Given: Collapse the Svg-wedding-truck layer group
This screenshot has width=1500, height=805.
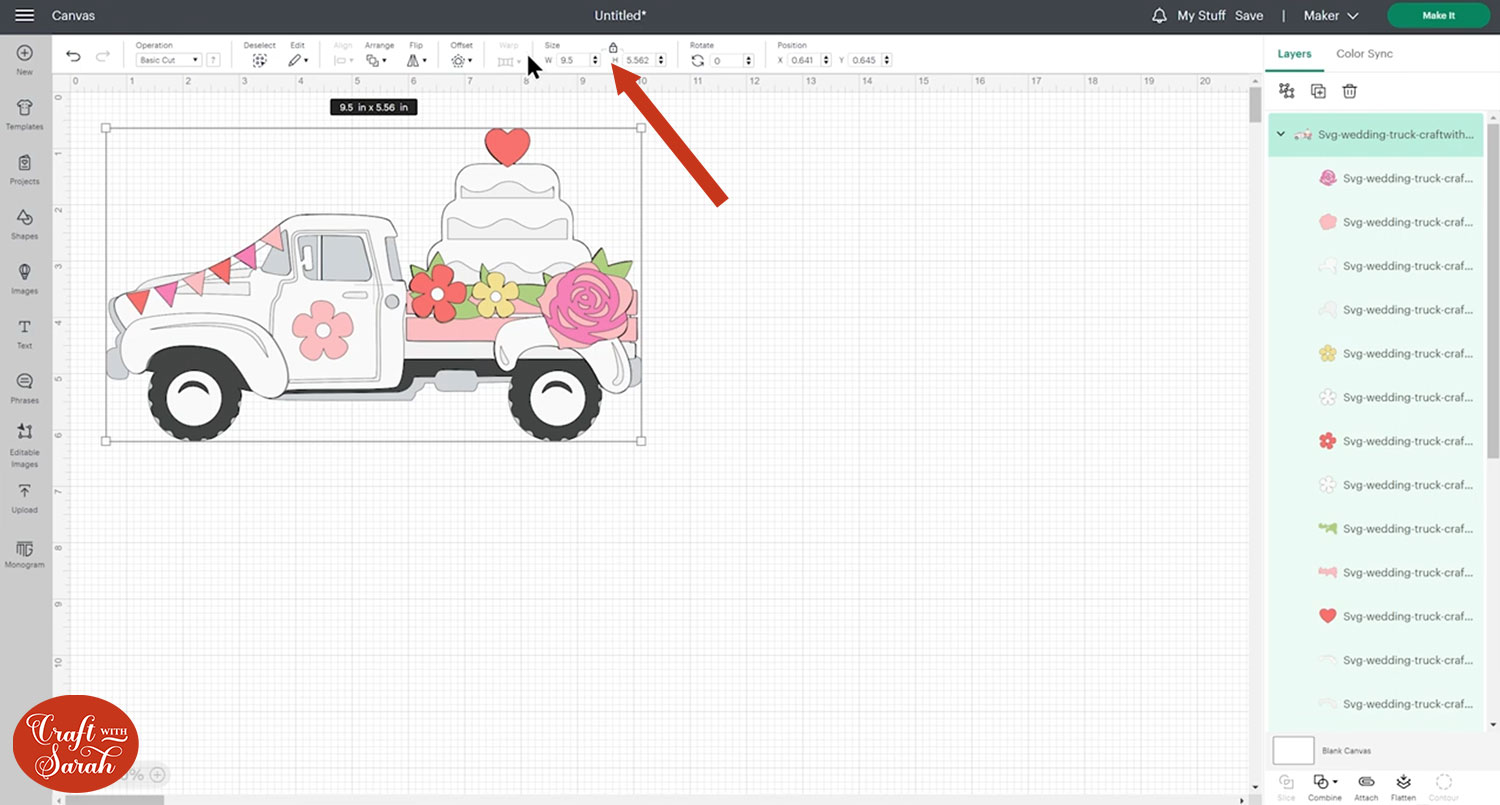Looking at the screenshot, I should (x=1281, y=134).
